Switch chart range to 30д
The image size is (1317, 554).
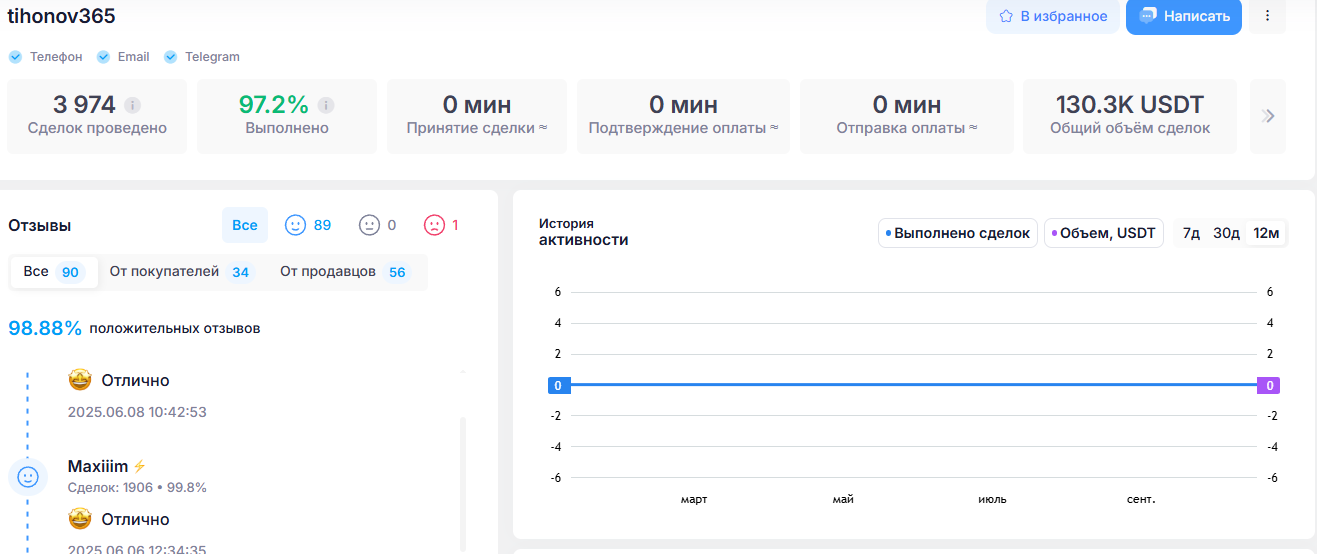point(1226,233)
